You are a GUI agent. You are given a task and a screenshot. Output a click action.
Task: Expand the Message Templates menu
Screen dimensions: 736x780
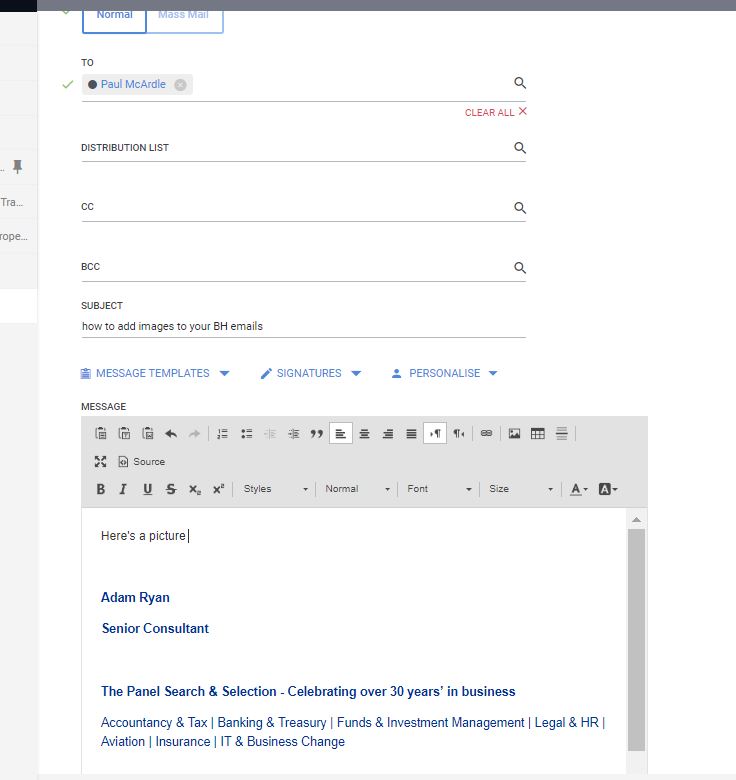[x=155, y=373]
